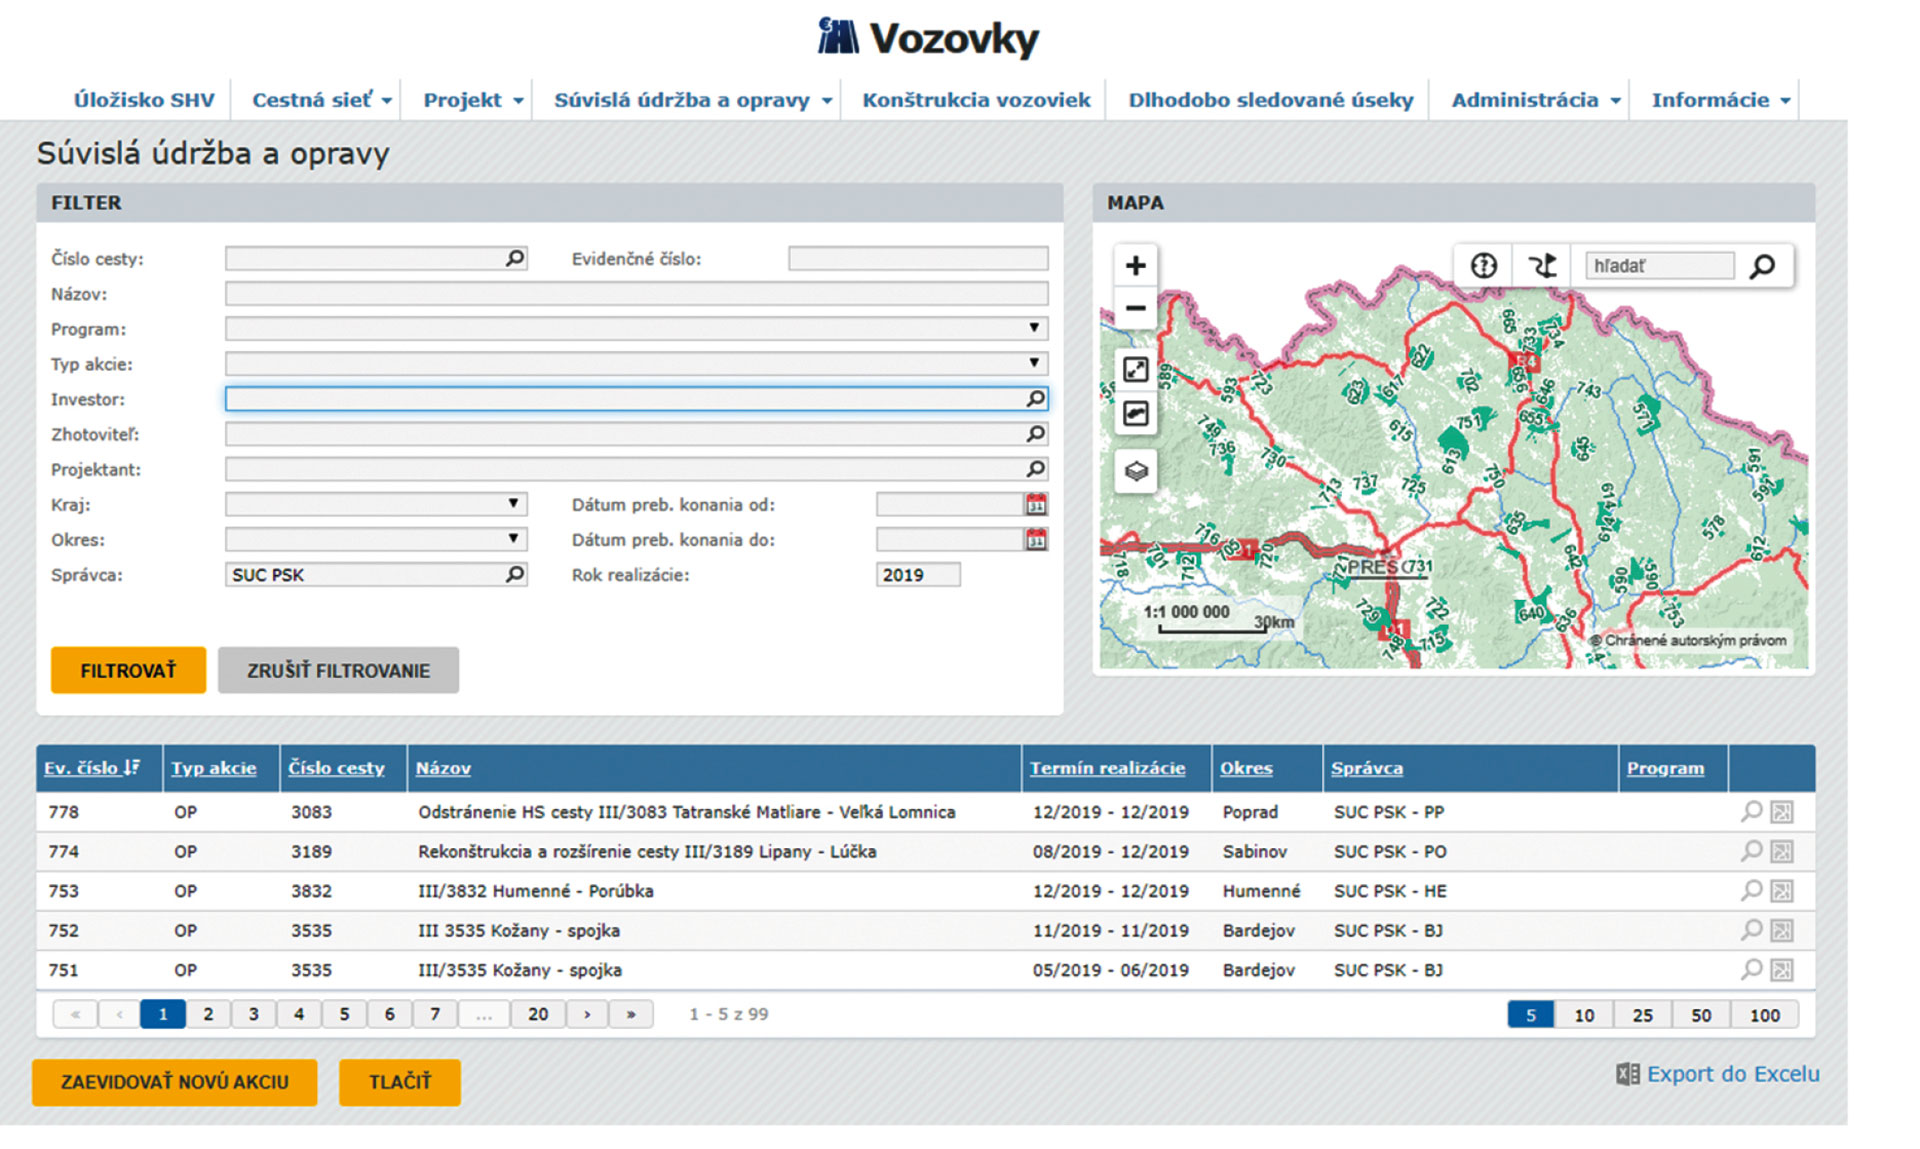
Task: Click the magnifier beside map hľadať field
Action: (1762, 266)
